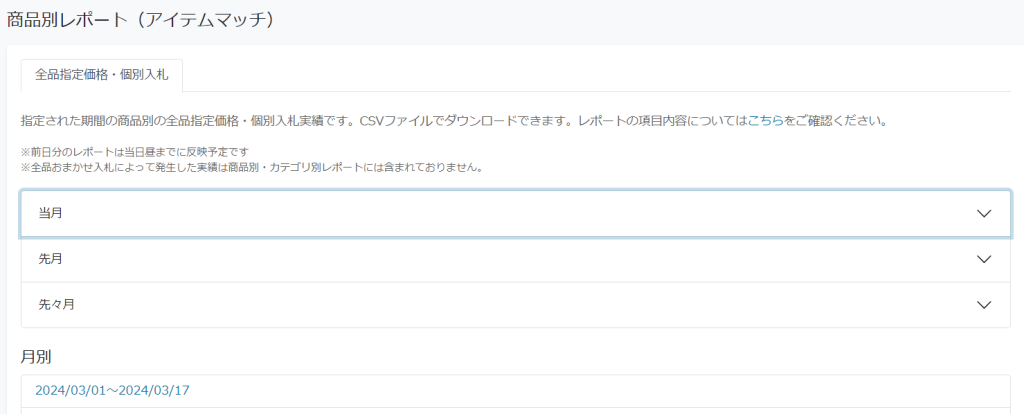The height and width of the screenshot is (414, 1024).
Task: Click the partially visible row below the 2024/03 link
Action: 516,411
